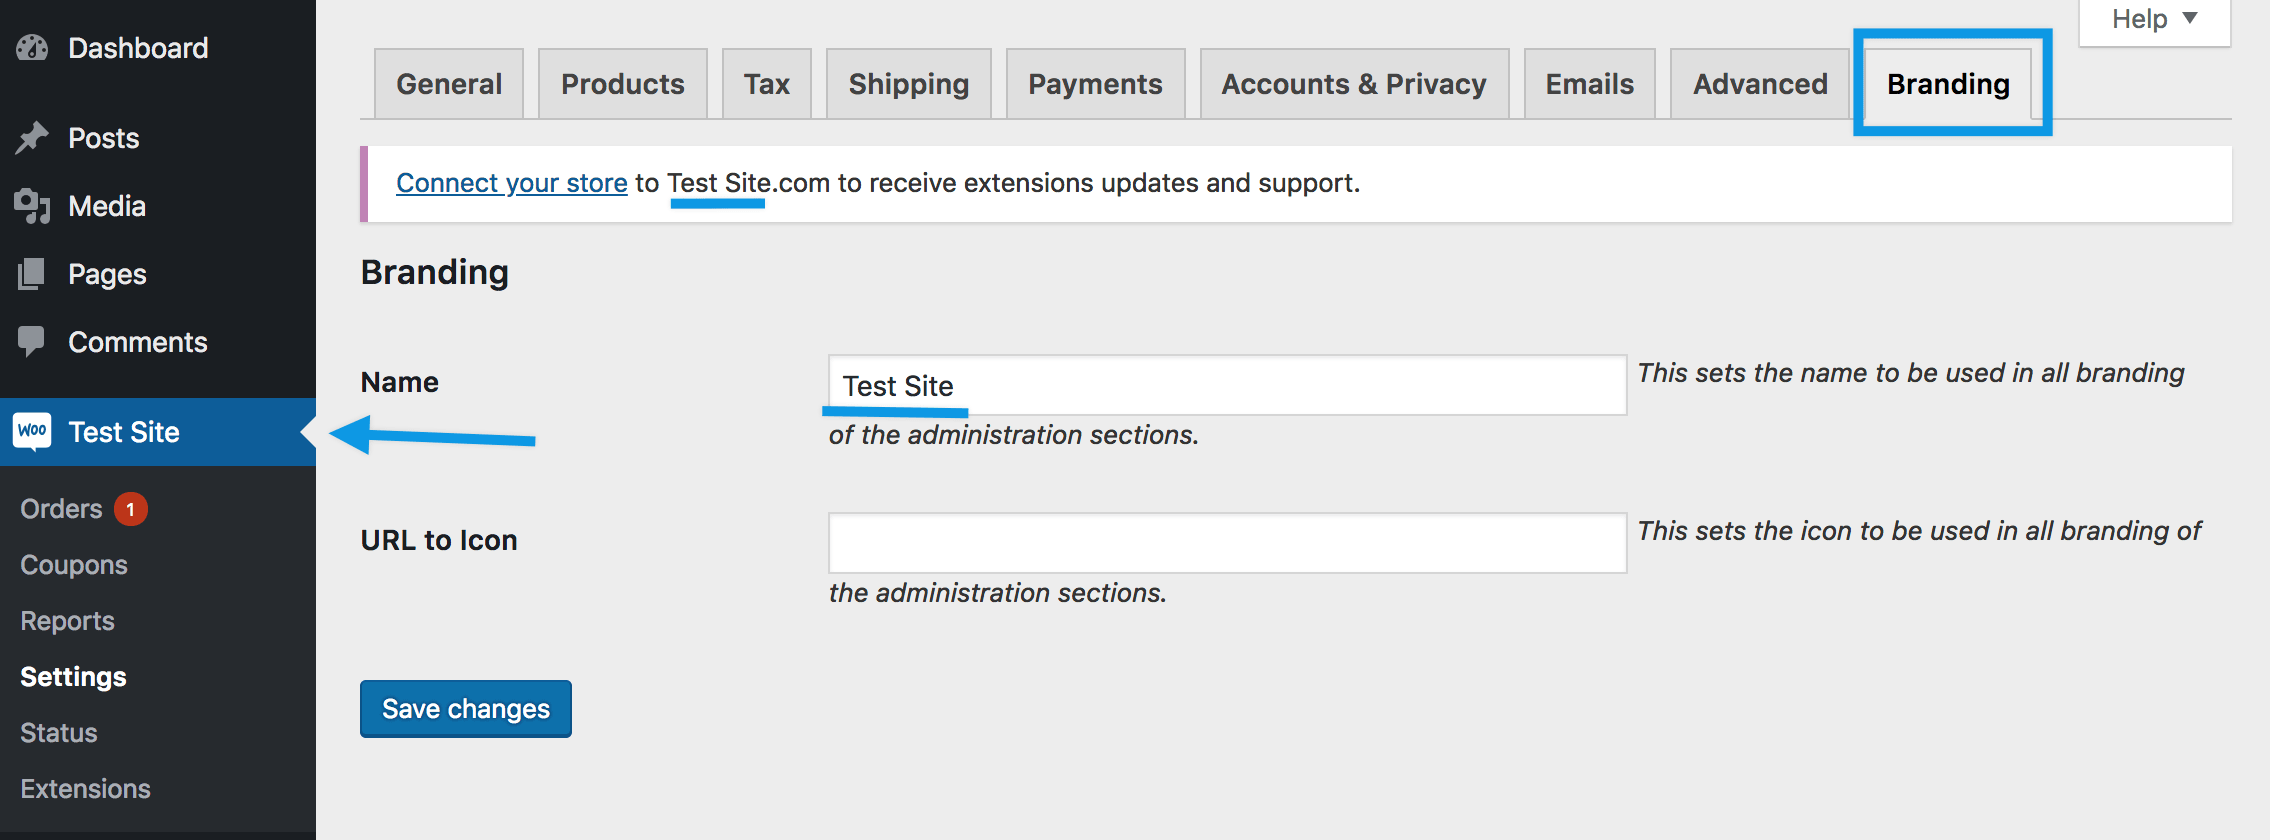This screenshot has height=840, width=2270.
Task: Switch to the General tab
Action: point(449,84)
